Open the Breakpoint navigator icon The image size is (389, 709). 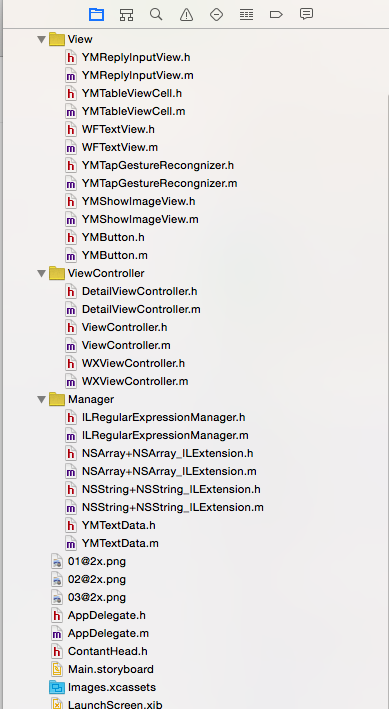coord(276,14)
